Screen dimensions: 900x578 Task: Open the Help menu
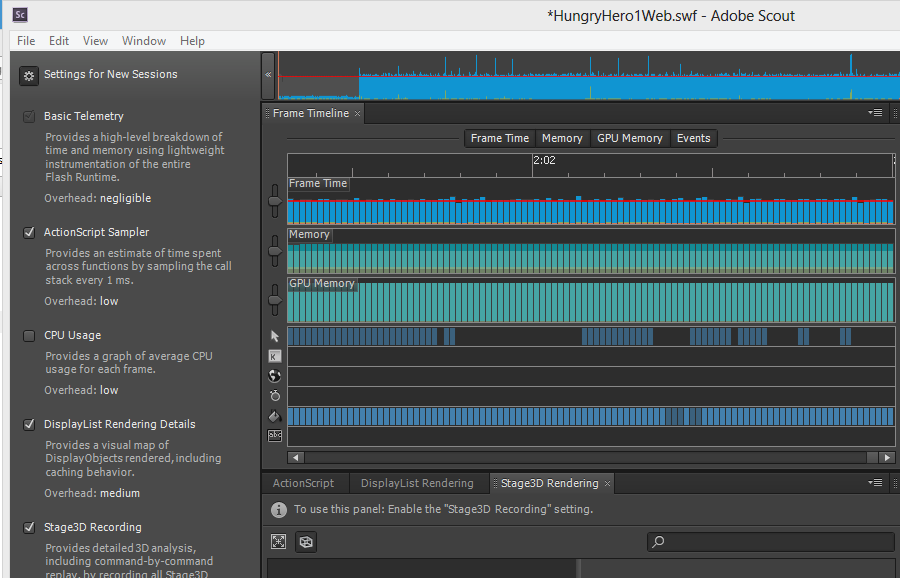pyautogui.click(x=192, y=41)
